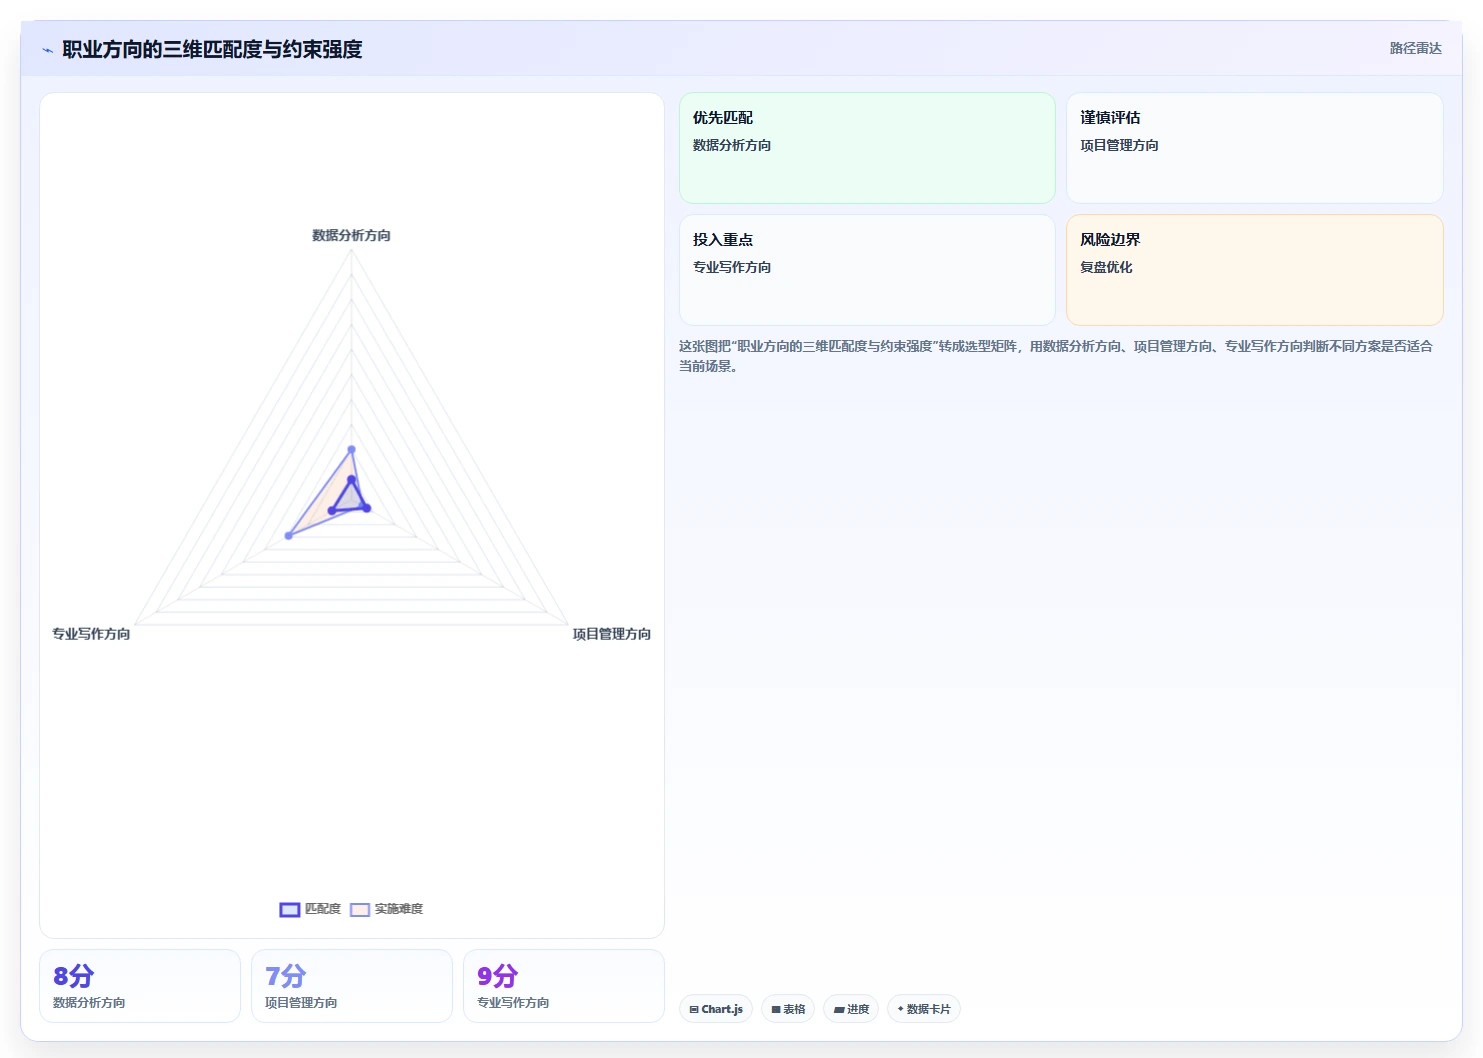Toggle the 匹配度 legend swatch

pos(290,909)
